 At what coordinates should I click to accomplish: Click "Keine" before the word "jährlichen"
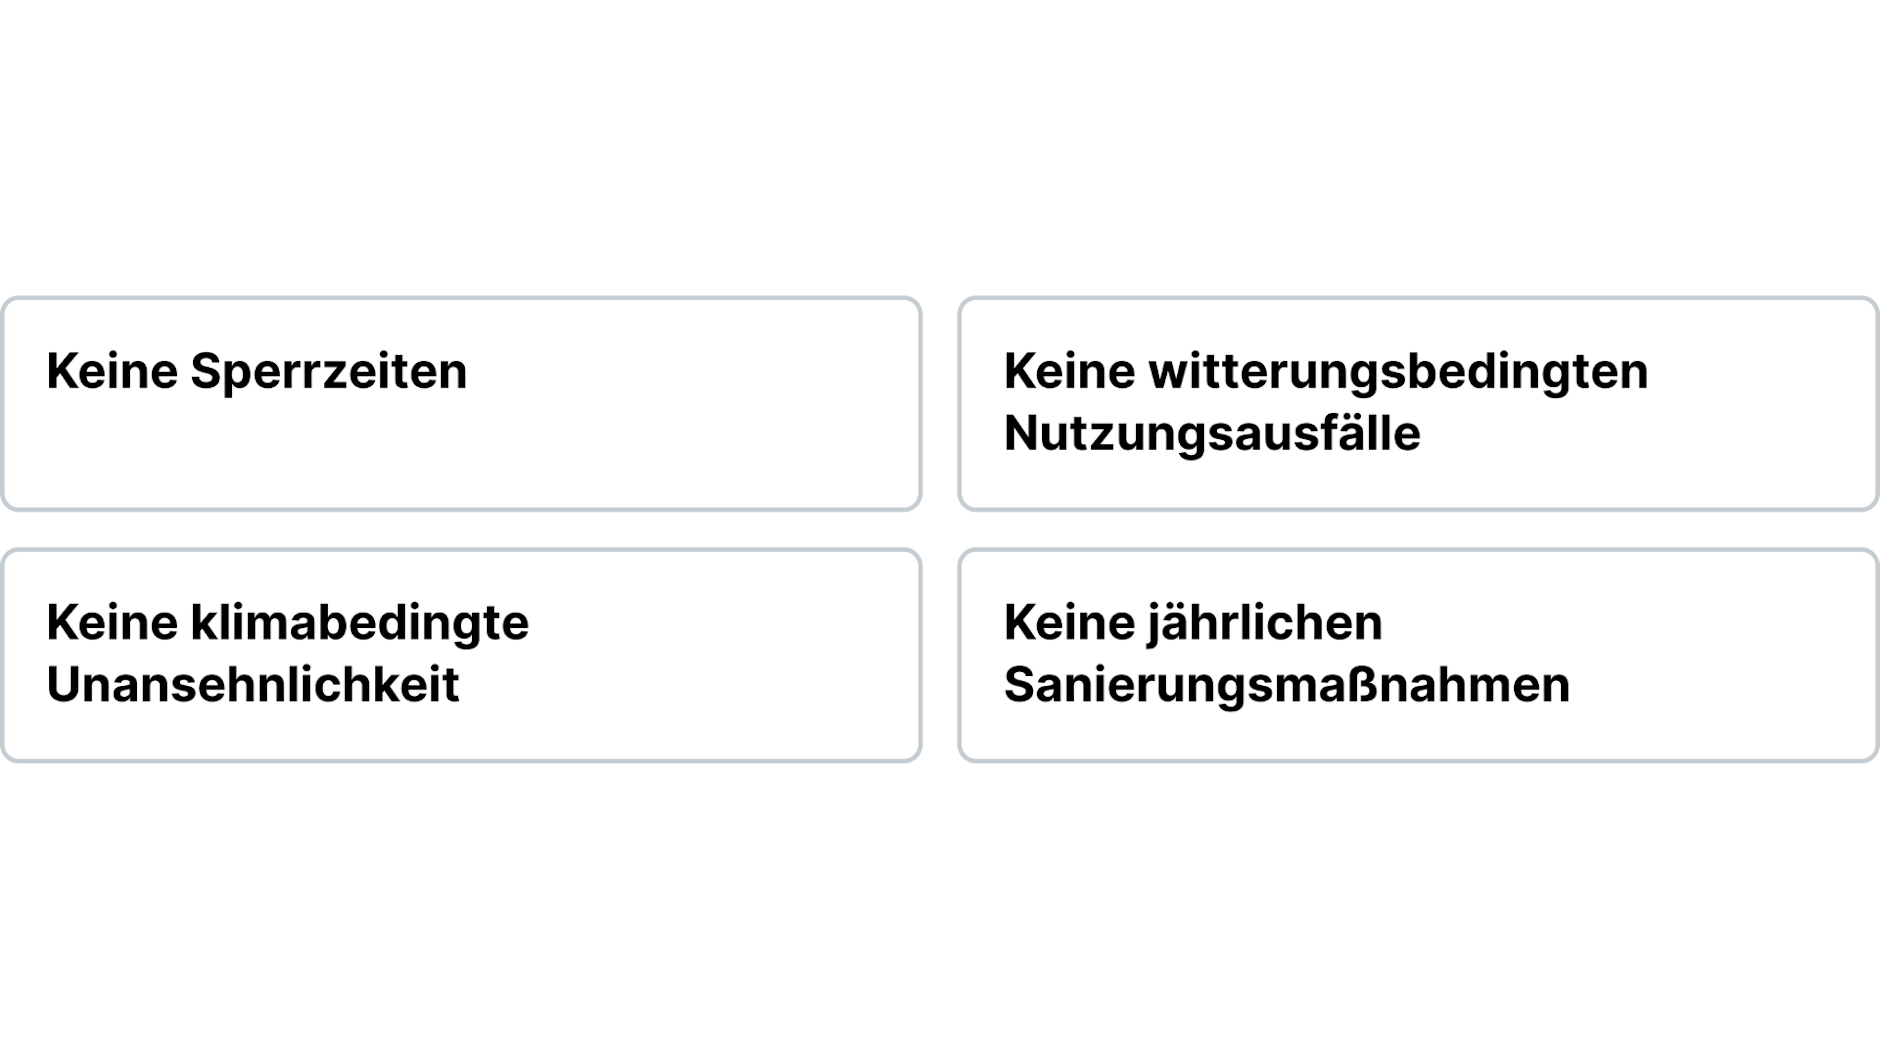click(x=1069, y=623)
